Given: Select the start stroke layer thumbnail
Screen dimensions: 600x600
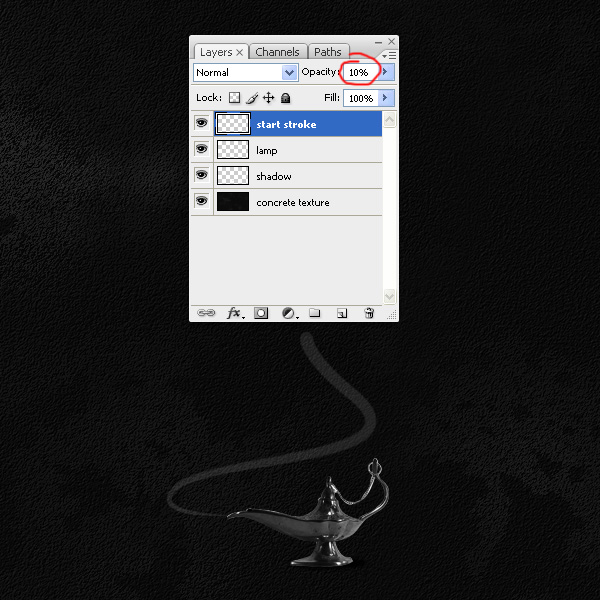Looking at the screenshot, I should [233, 124].
